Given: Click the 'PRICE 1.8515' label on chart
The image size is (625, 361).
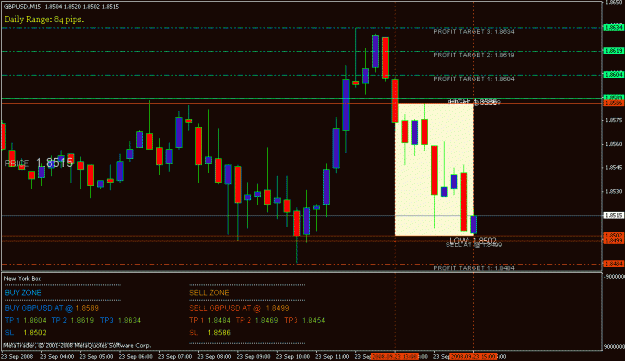Looking at the screenshot, I should [39, 163].
